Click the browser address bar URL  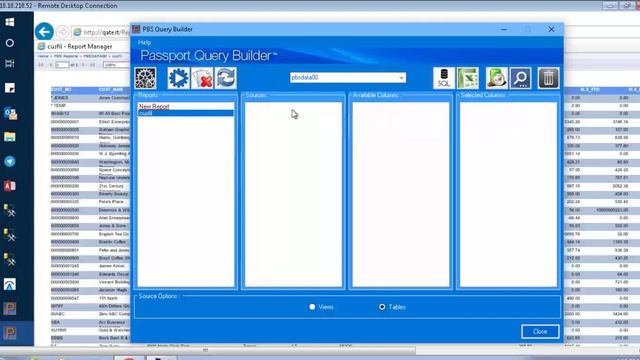106,32
